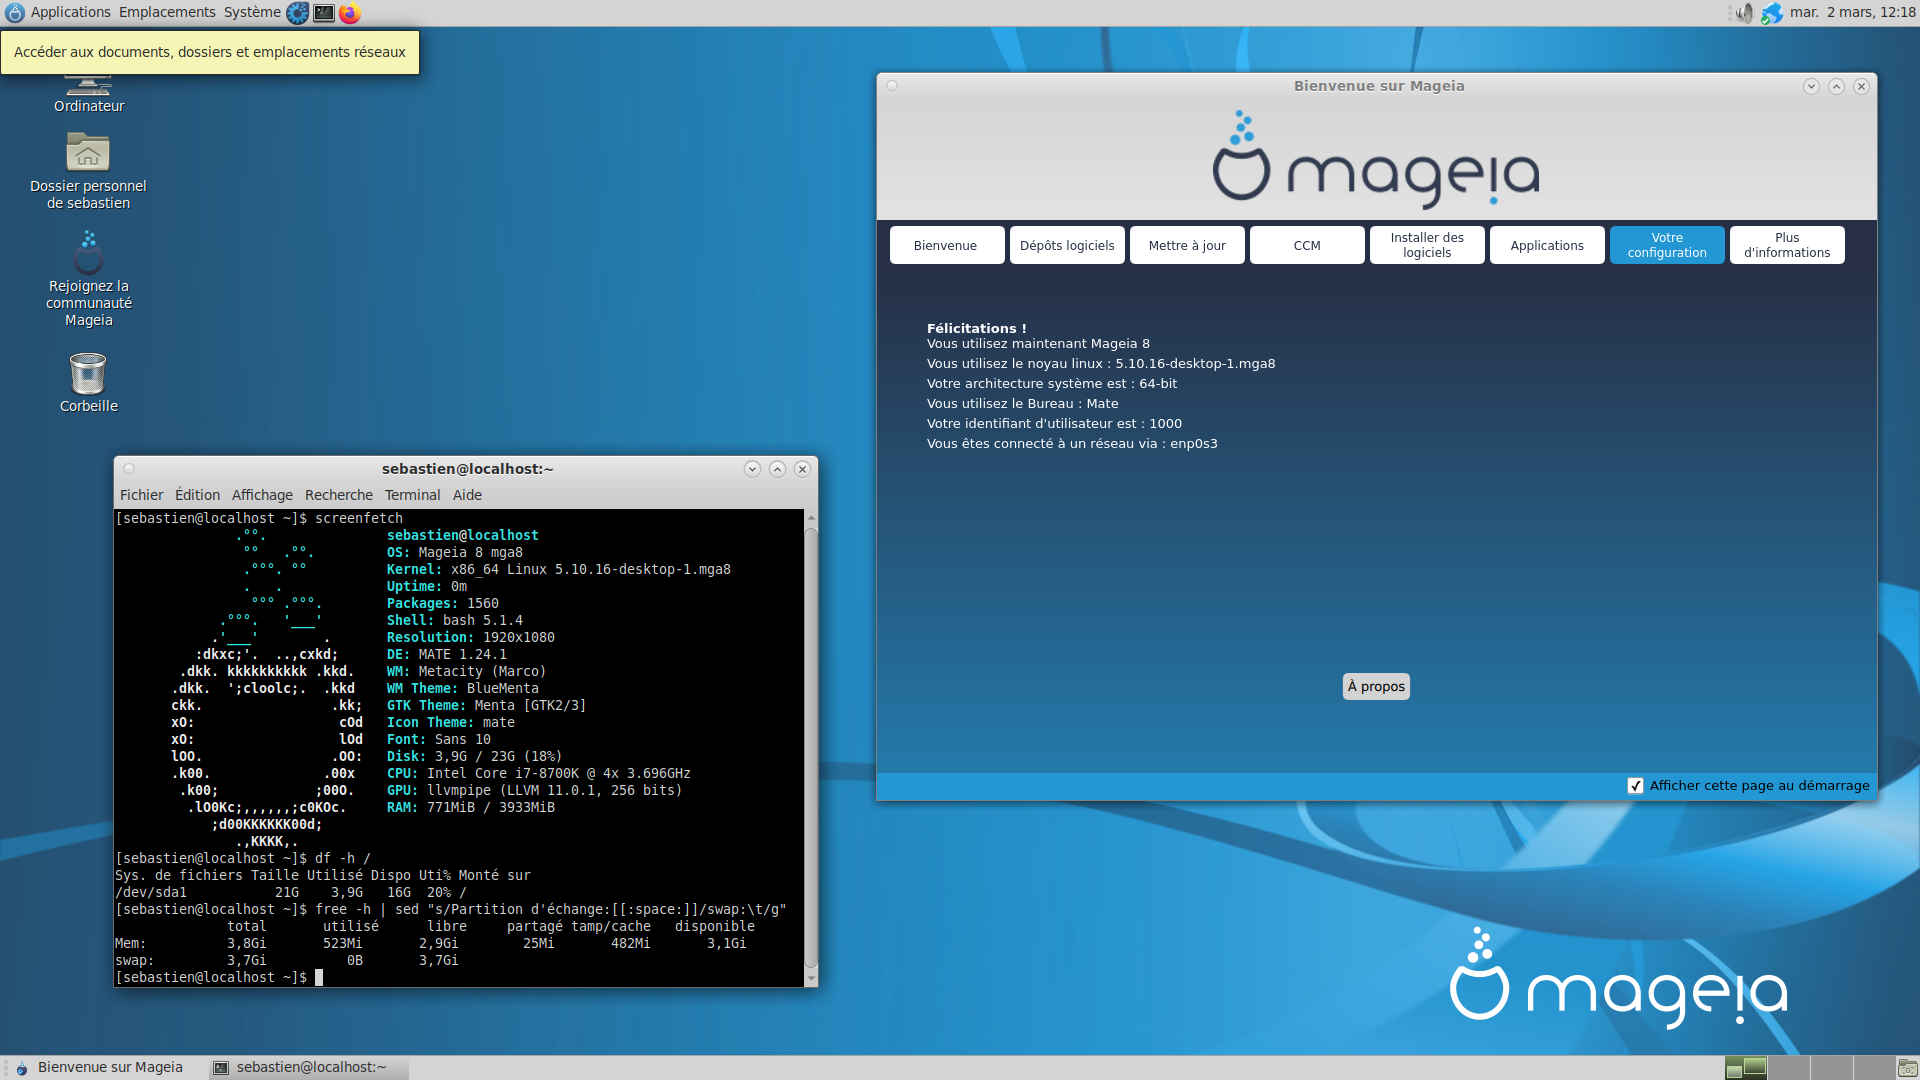The width and height of the screenshot is (1920, 1080).
Task: Click the terminal prompt cursor line
Action: point(219,978)
